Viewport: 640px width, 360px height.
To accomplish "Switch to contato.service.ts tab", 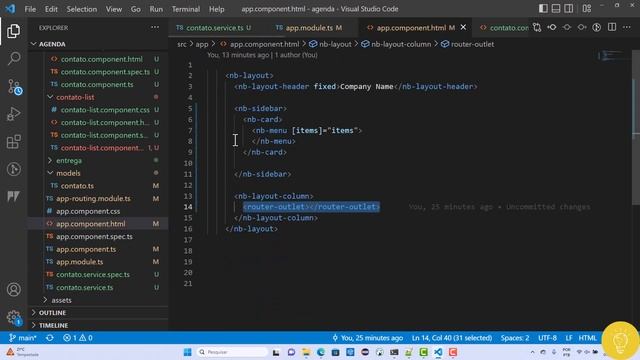I will point(214,28).
